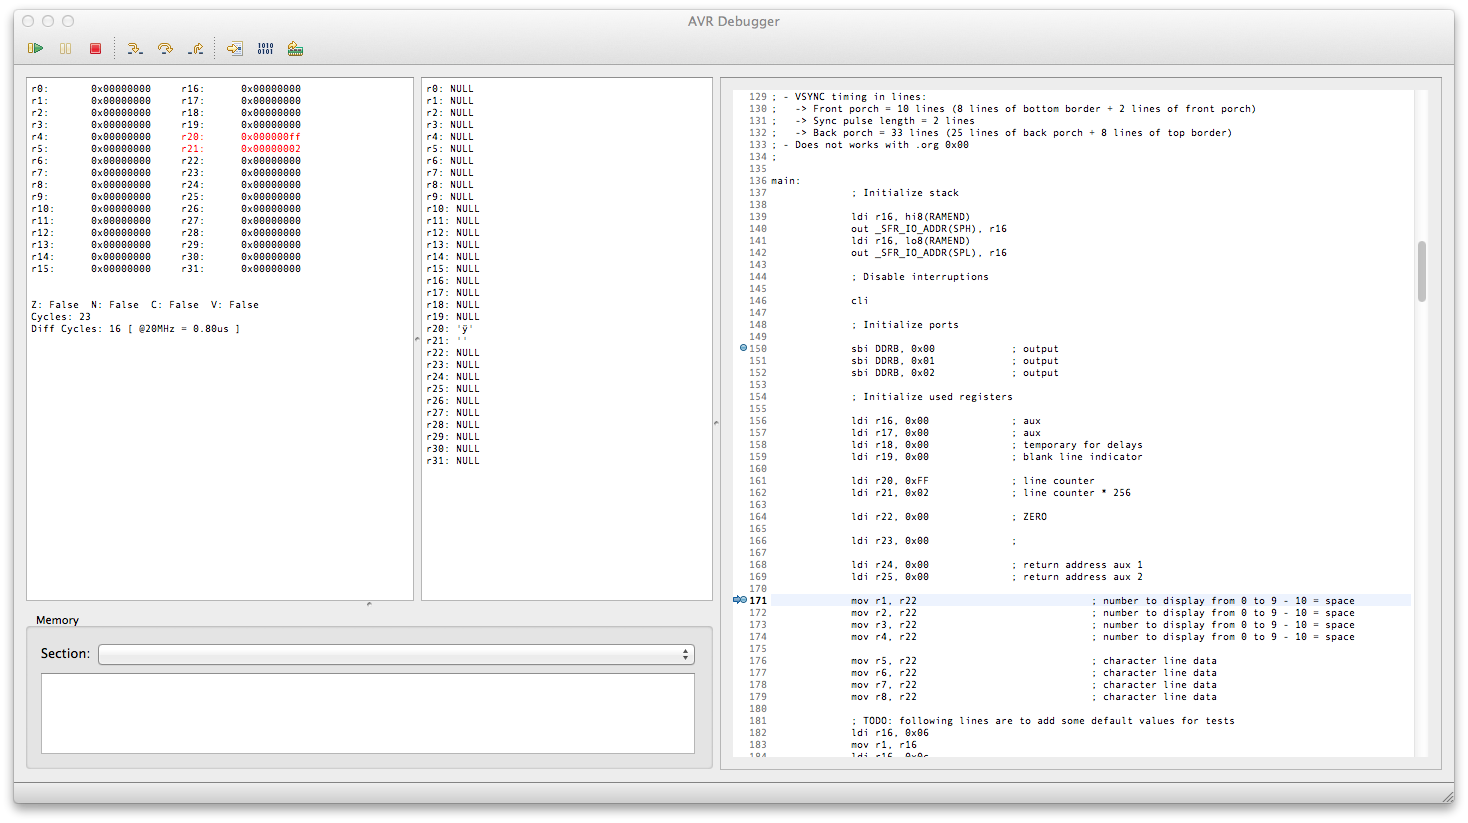
Task: Click the source code vertical scrollbar thumb
Action: (x=1422, y=271)
